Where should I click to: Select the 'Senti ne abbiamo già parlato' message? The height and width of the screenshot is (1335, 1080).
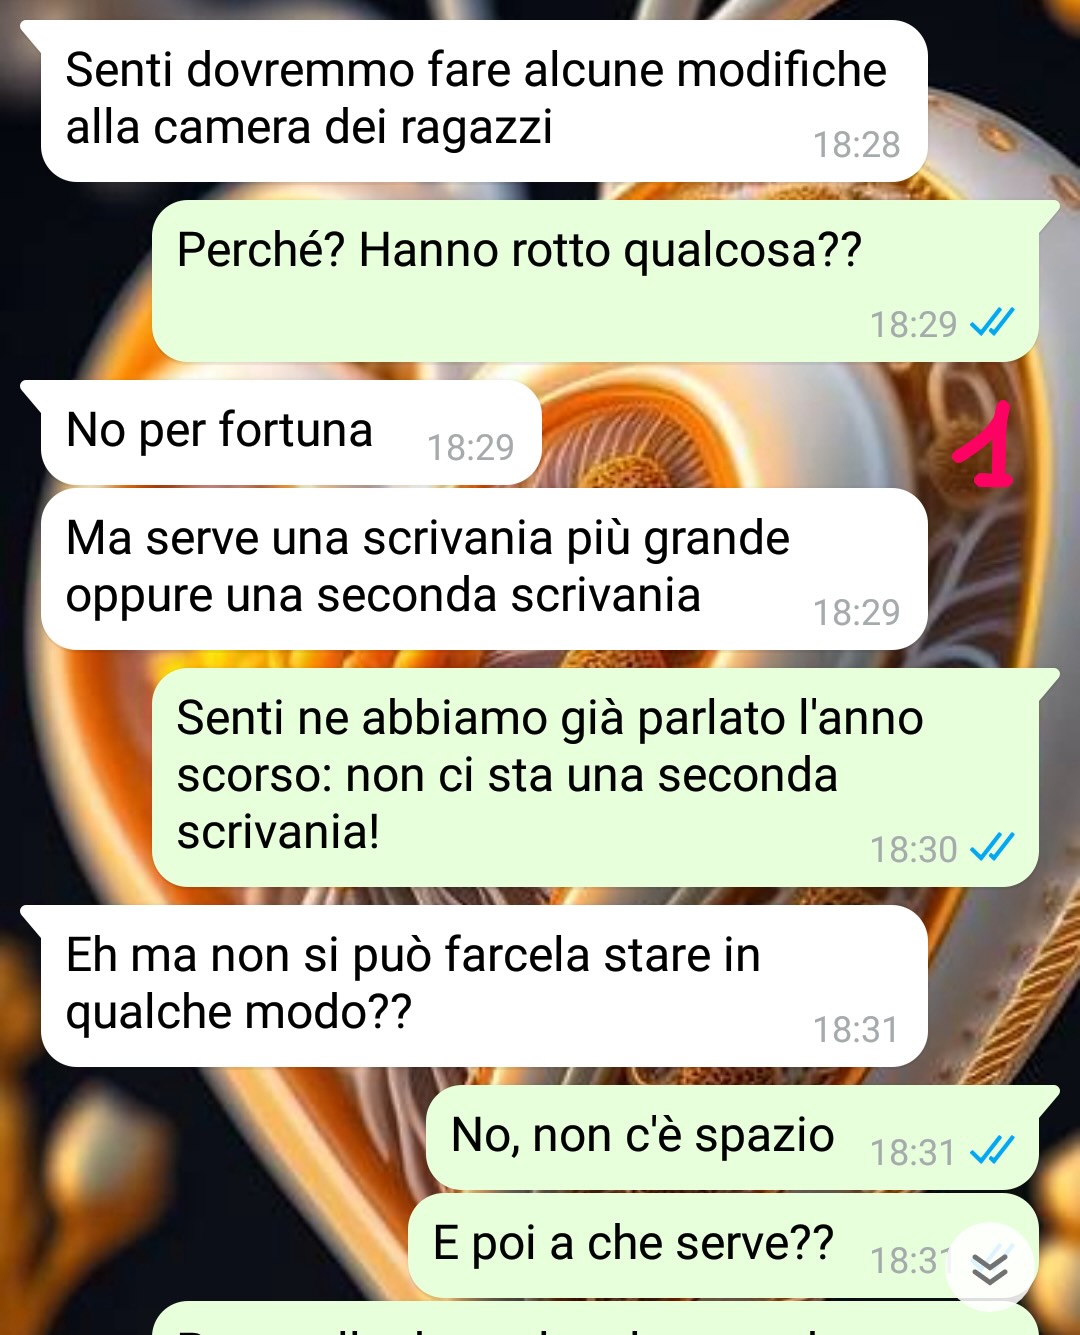point(595,777)
